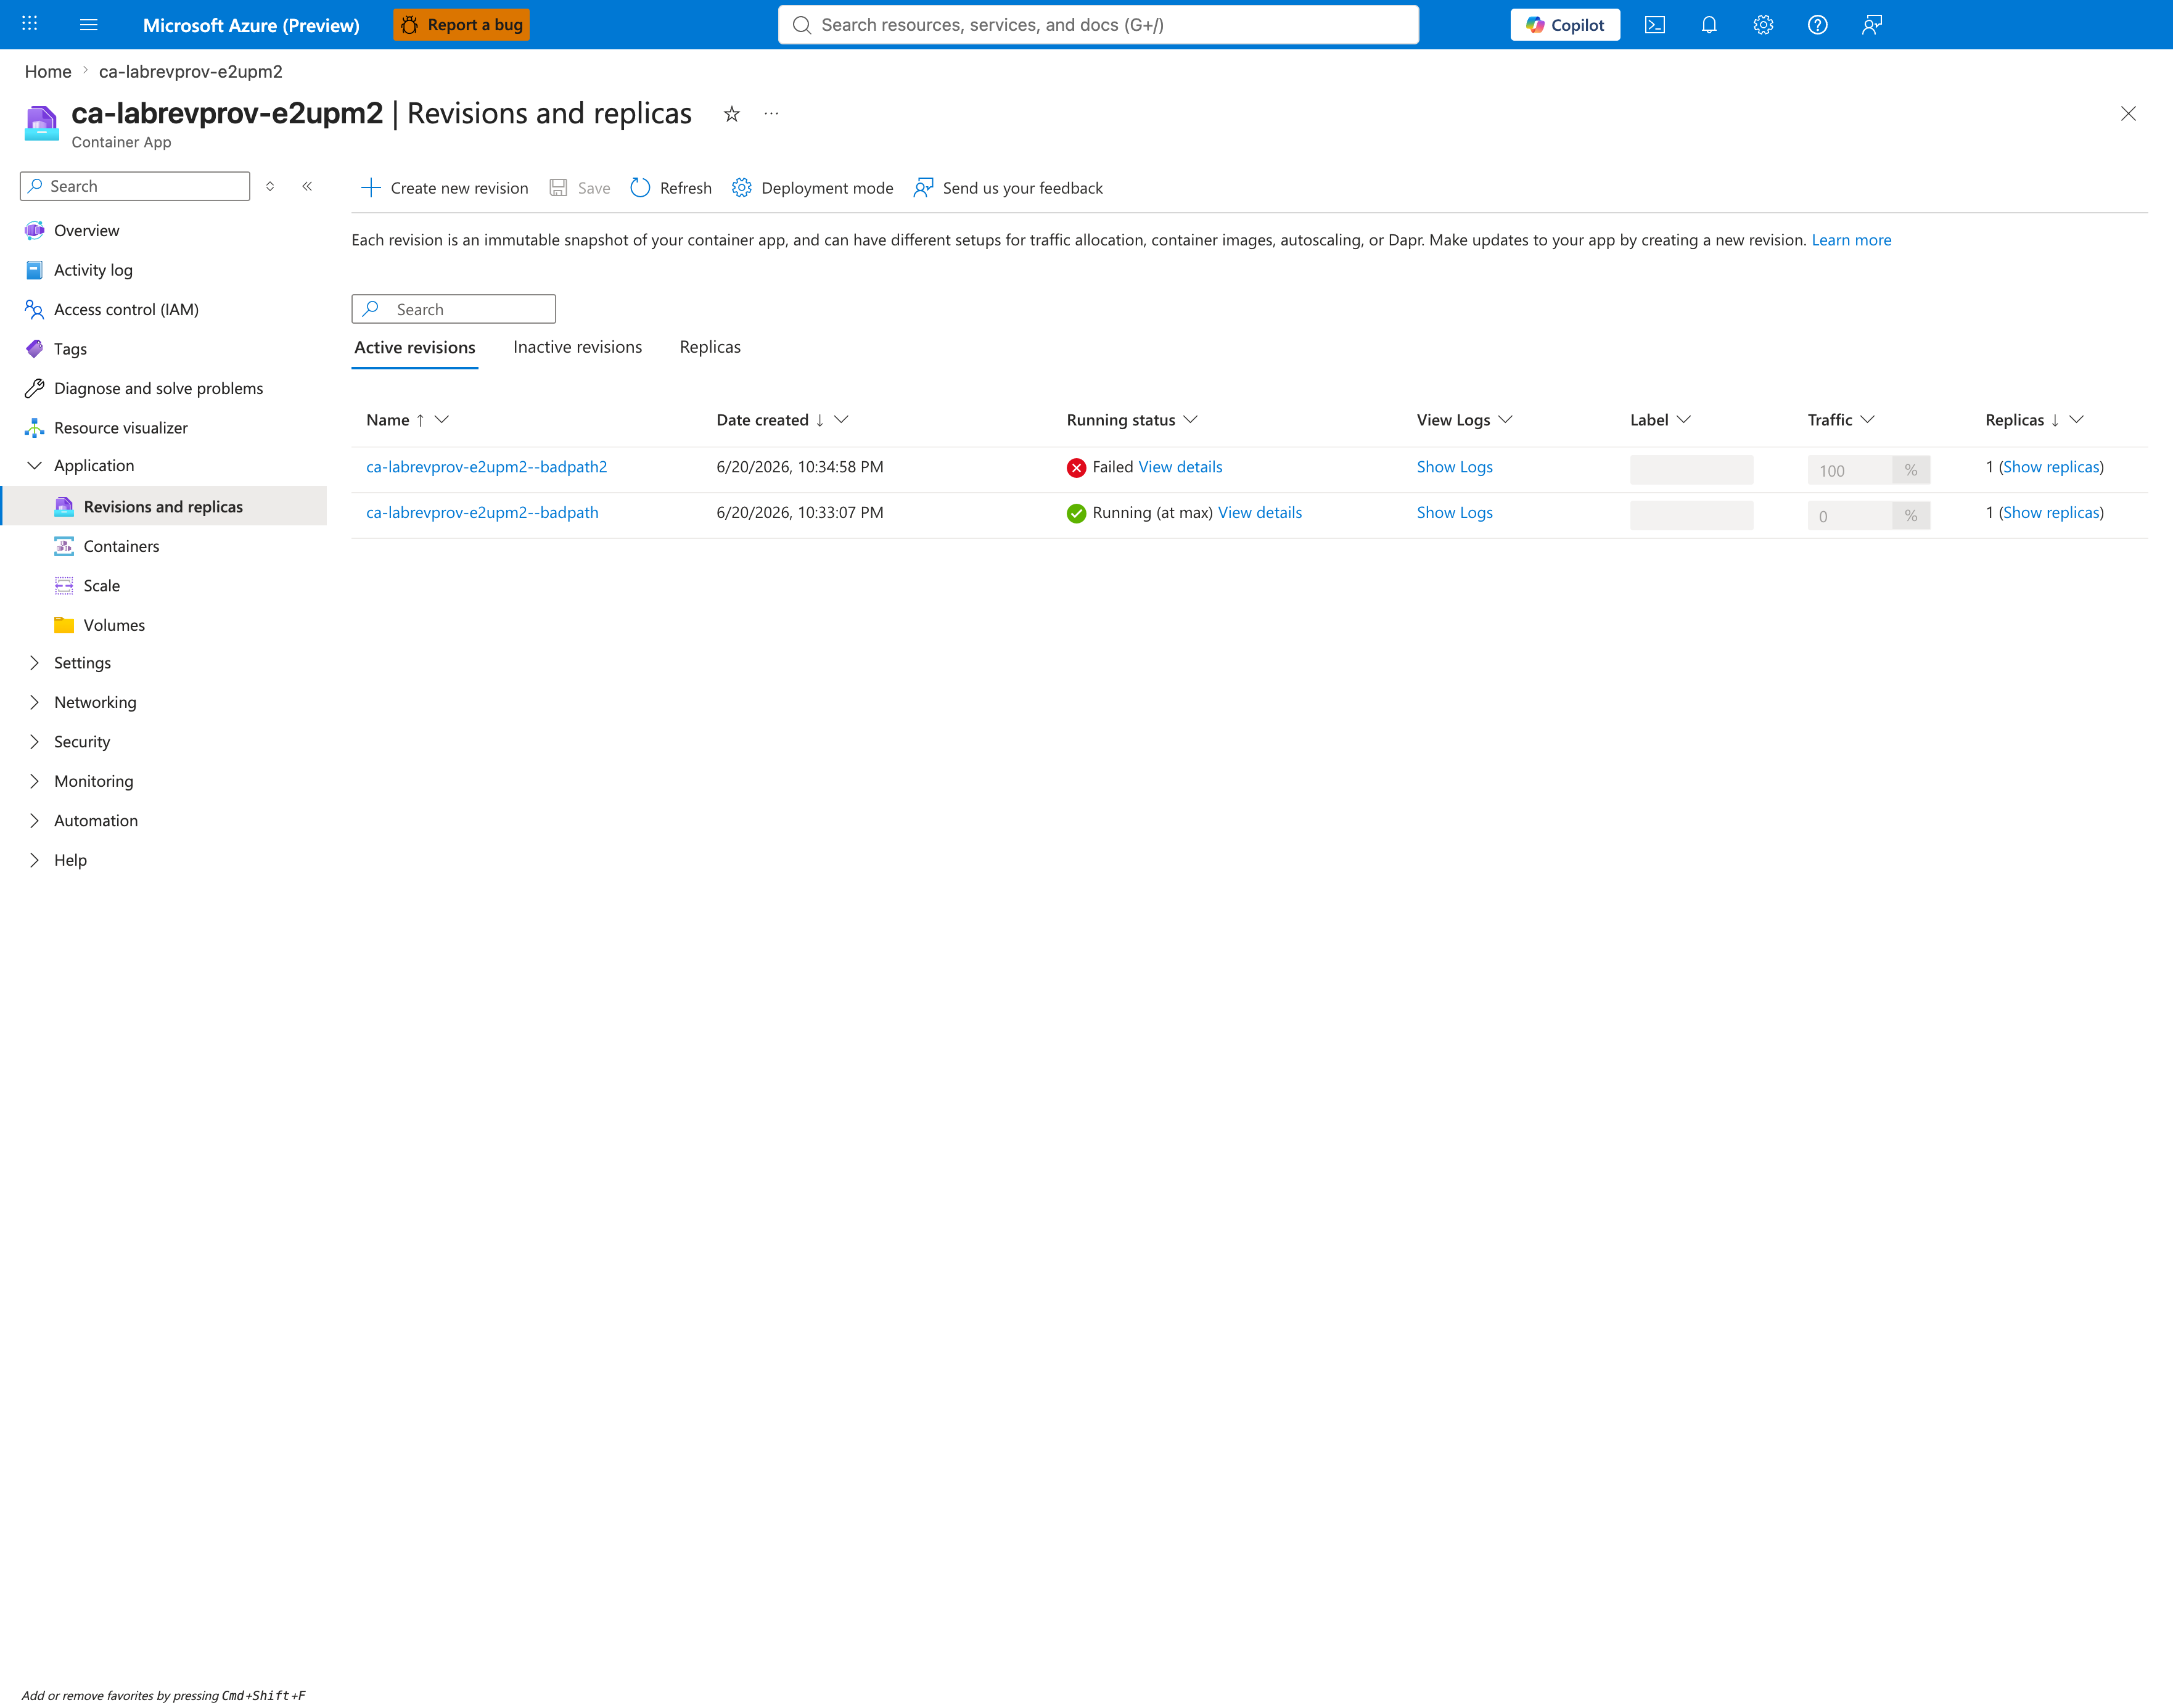The height and width of the screenshot is (1708, 2173).
Task: Click Create new revision
Action: pyautogui.click(x=444, y=188)
